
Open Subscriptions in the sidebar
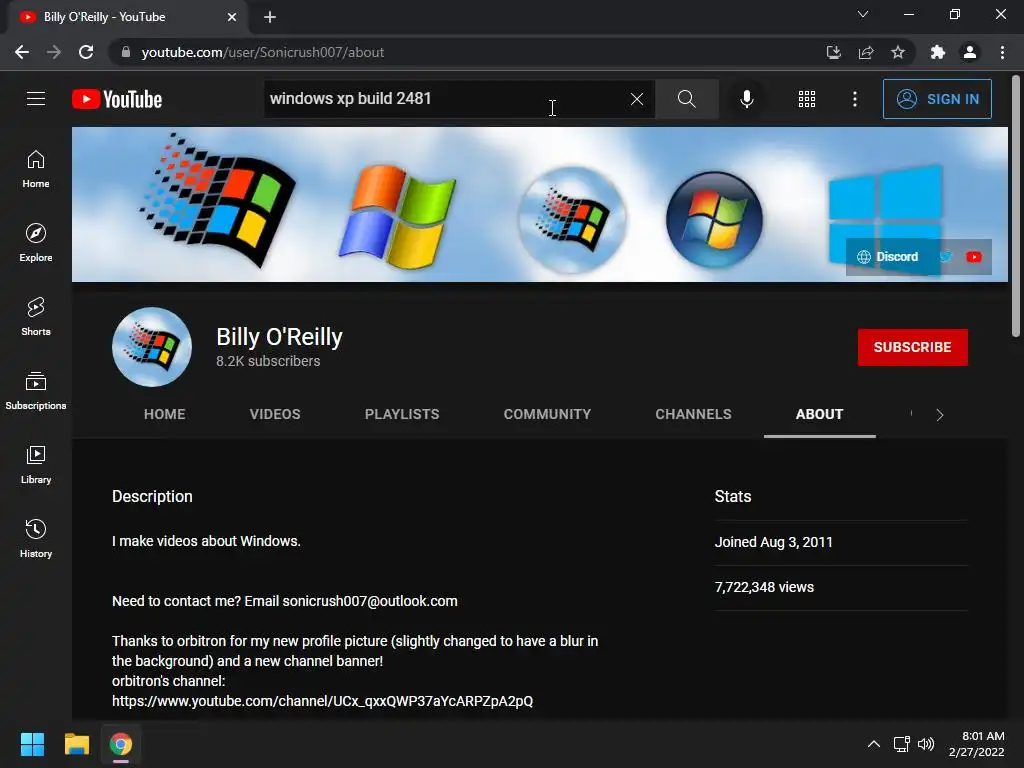[x=36, y=391]
